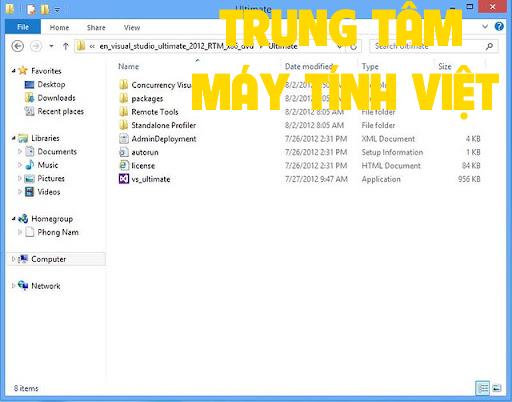The image size is (512, 402).
Task: Select the Remote Tools folder
Action: (155, 112)
